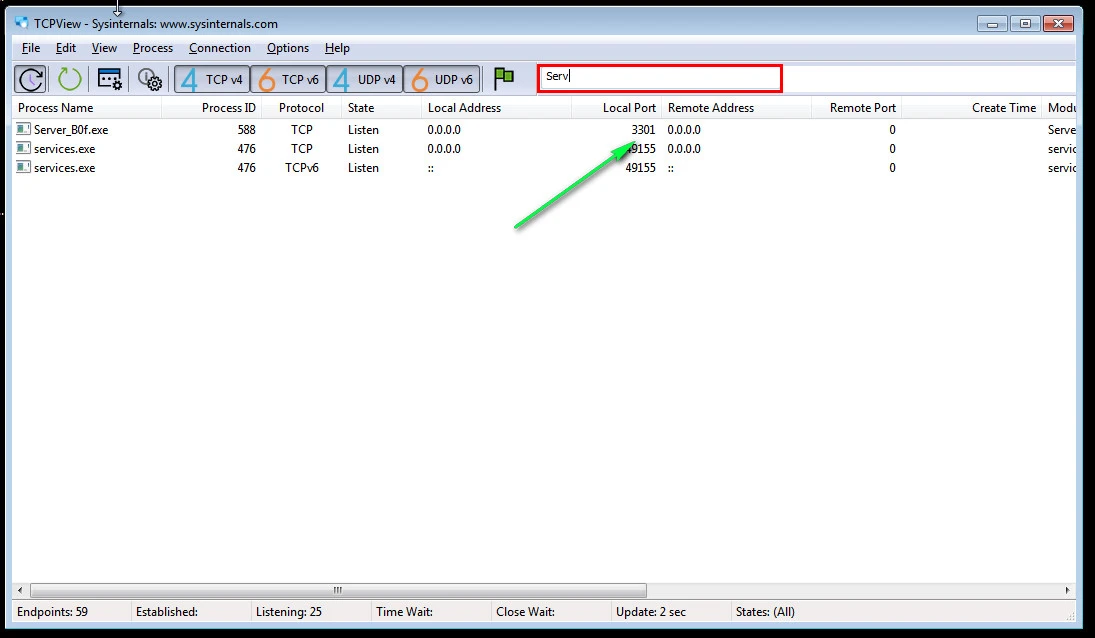Sort by Protocol column header

tap(302, 108)
